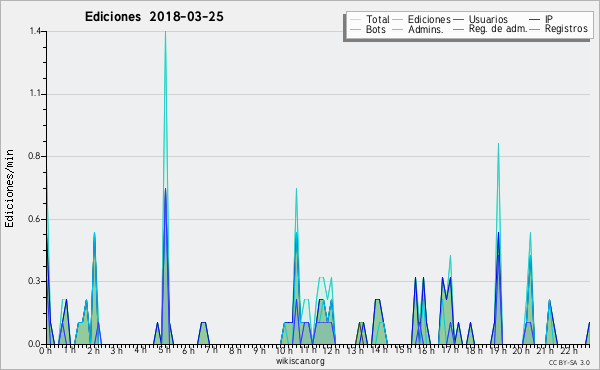
Task: Click the "11 h" x-axis label
Action: click(308, 350)
